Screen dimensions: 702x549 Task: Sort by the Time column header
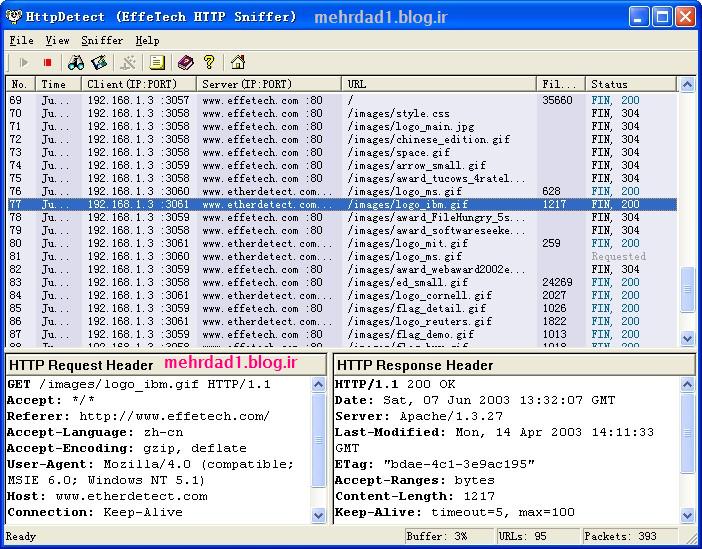pos(59,84)
